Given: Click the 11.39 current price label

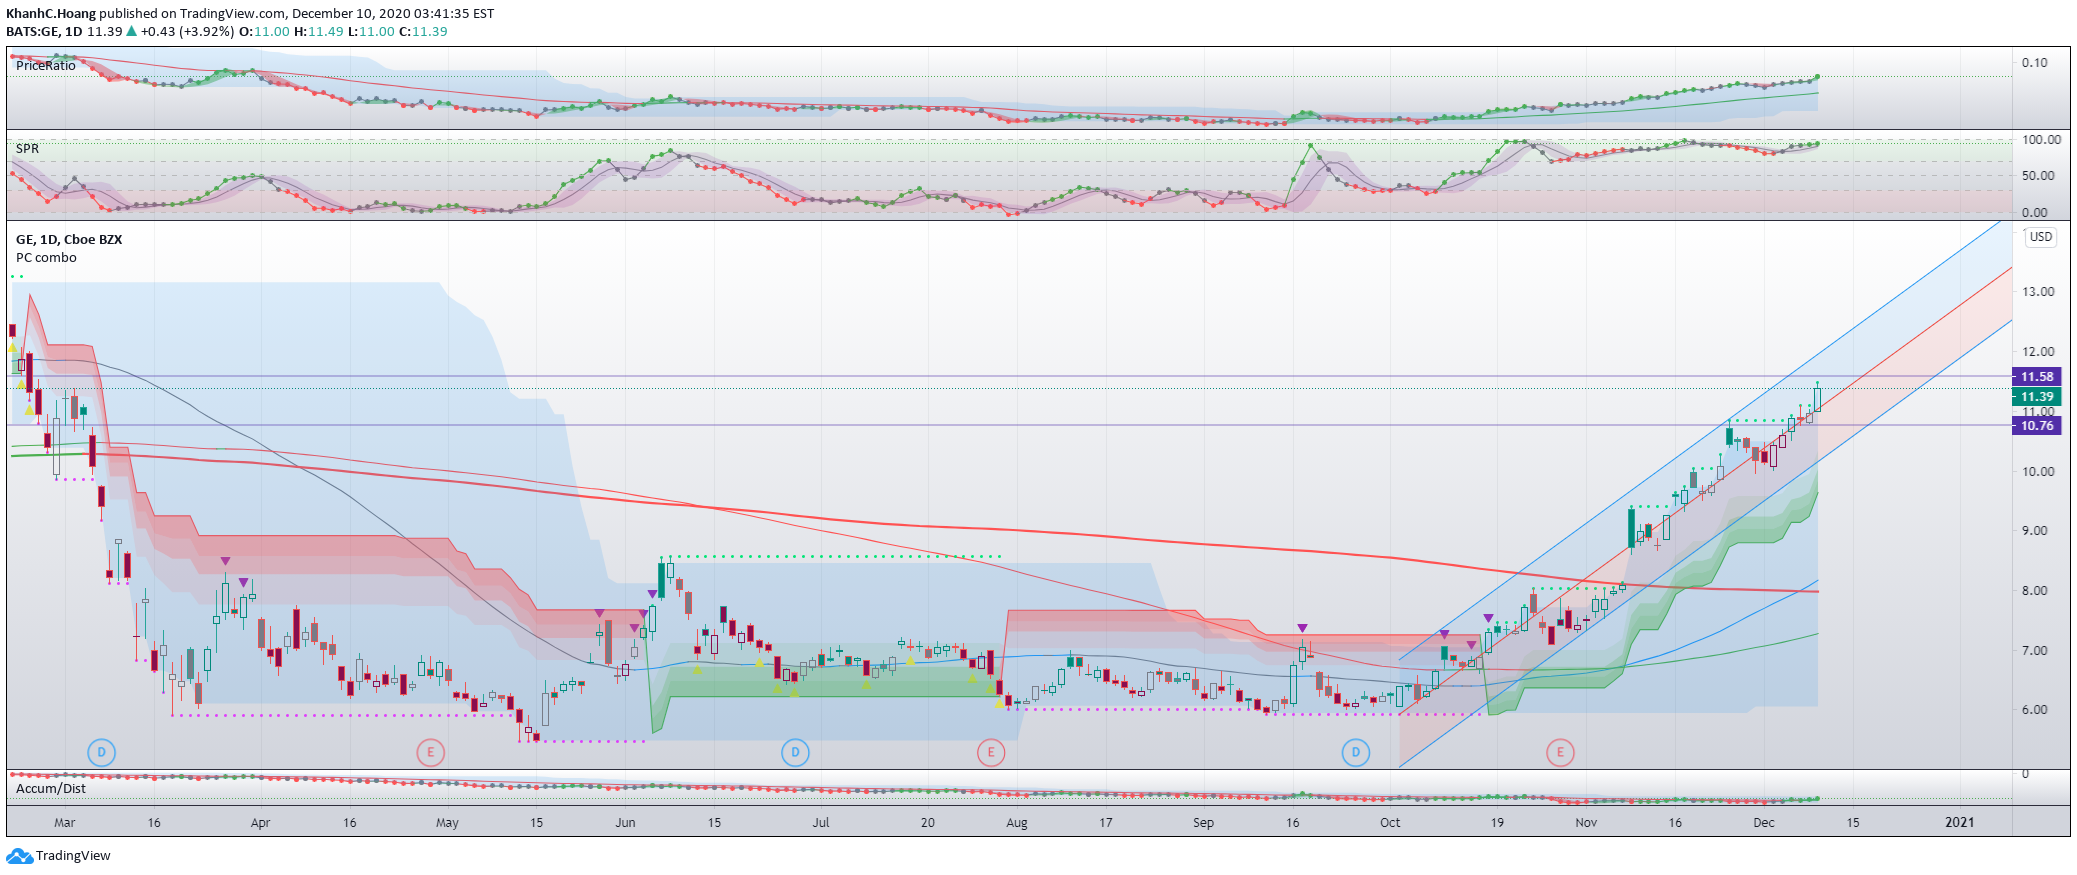Looking at the screenshot, I should pos(2036,397).
